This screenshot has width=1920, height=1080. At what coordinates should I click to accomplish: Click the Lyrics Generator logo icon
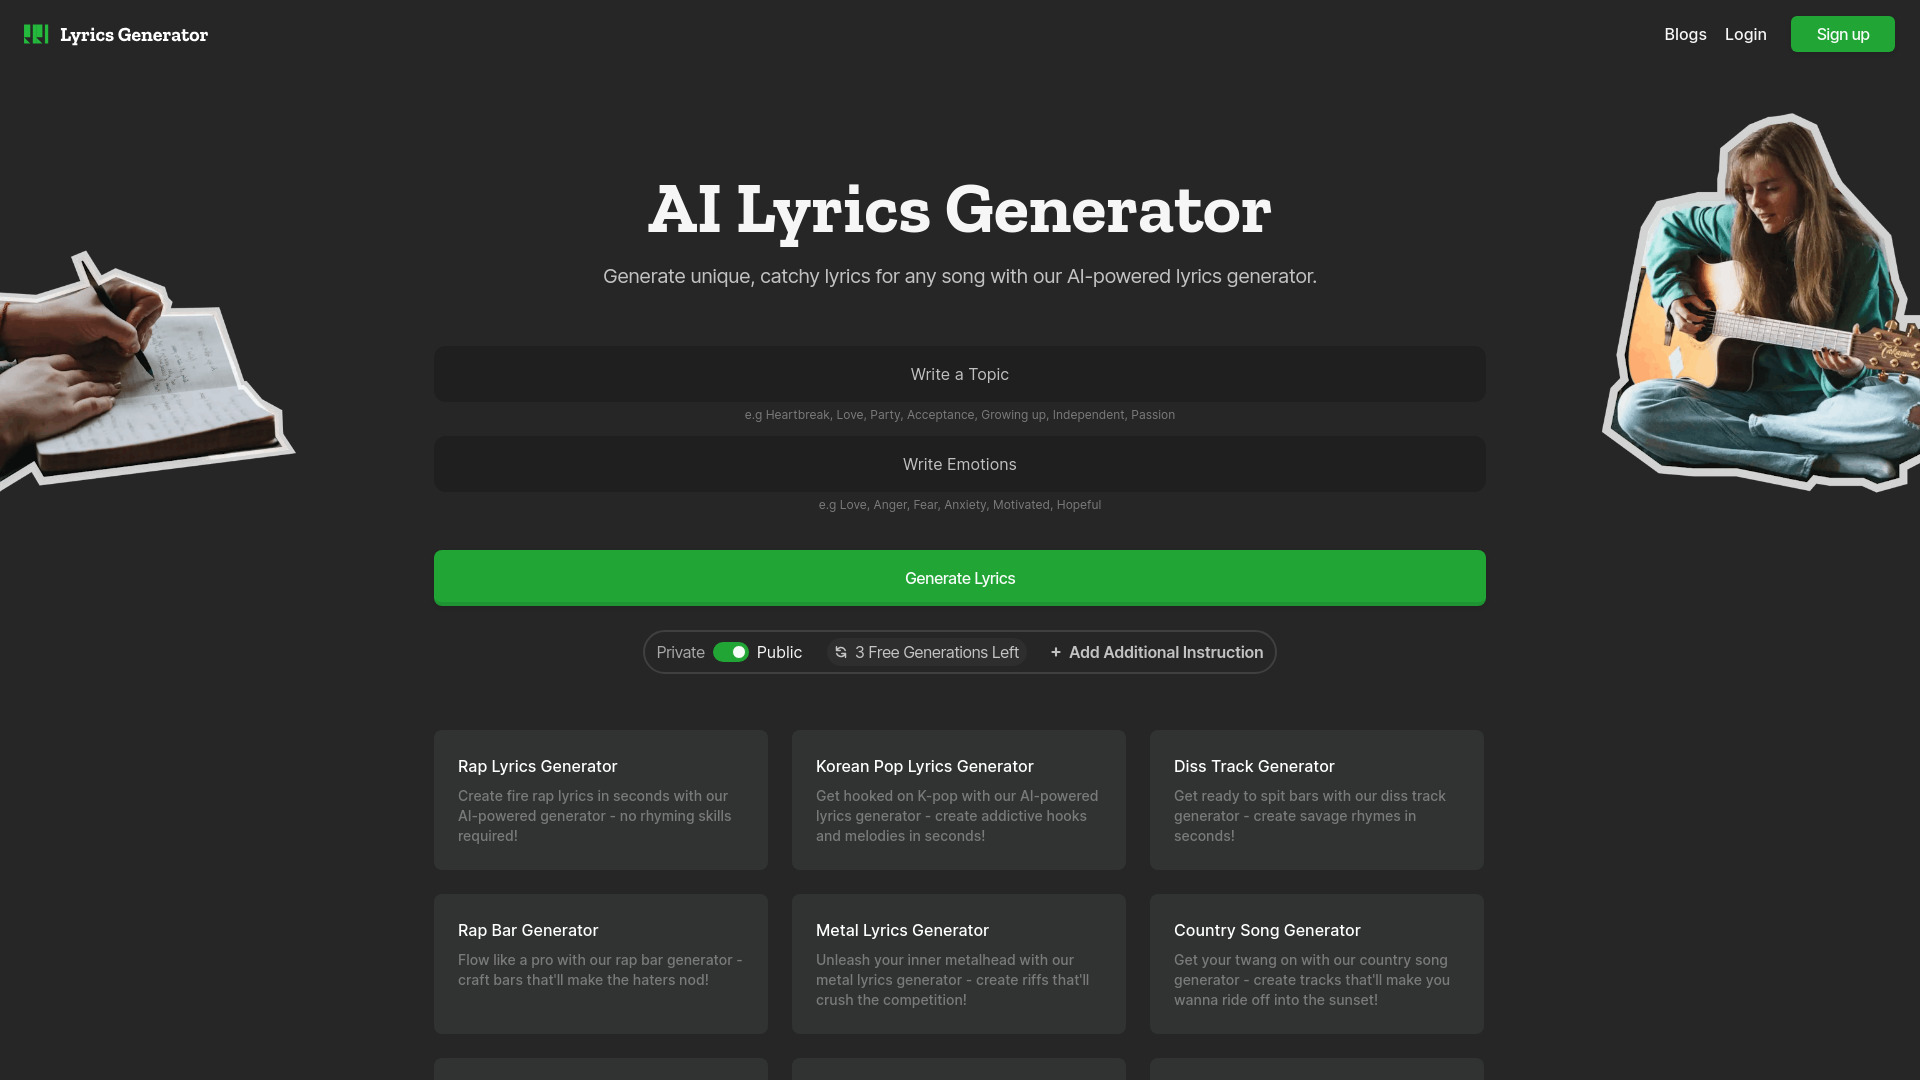point(36,33)
